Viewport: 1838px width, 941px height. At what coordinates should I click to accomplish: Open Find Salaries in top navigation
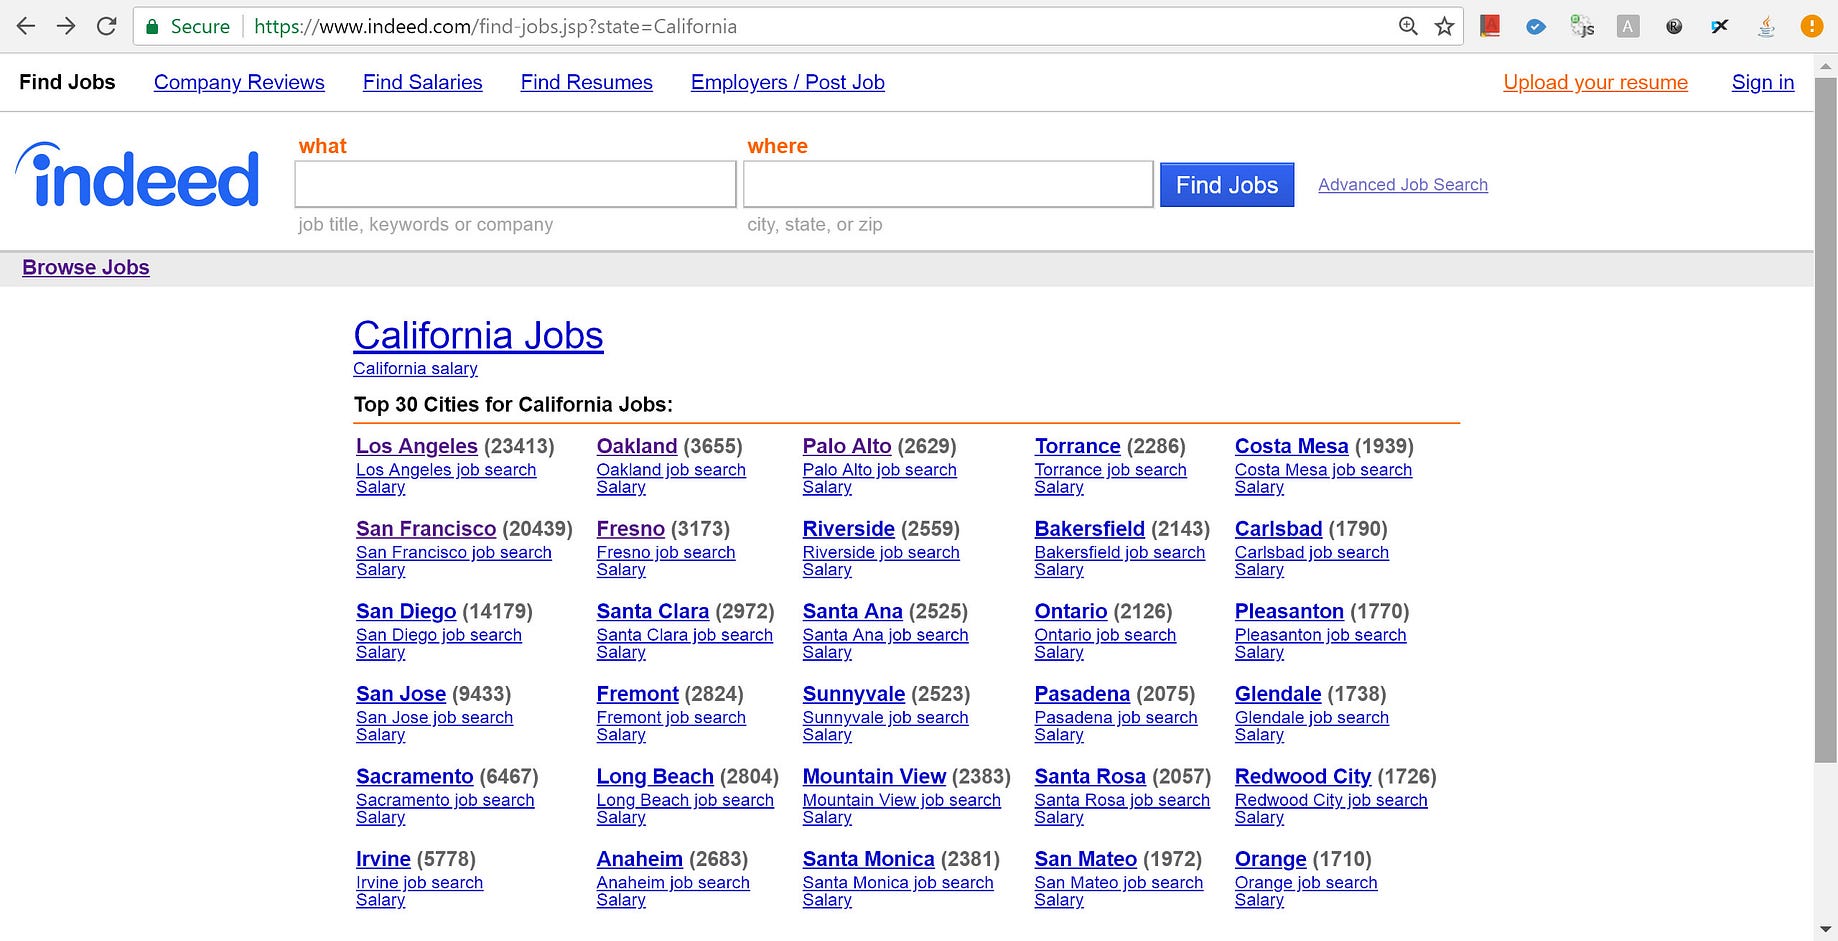tap(422, 82)
